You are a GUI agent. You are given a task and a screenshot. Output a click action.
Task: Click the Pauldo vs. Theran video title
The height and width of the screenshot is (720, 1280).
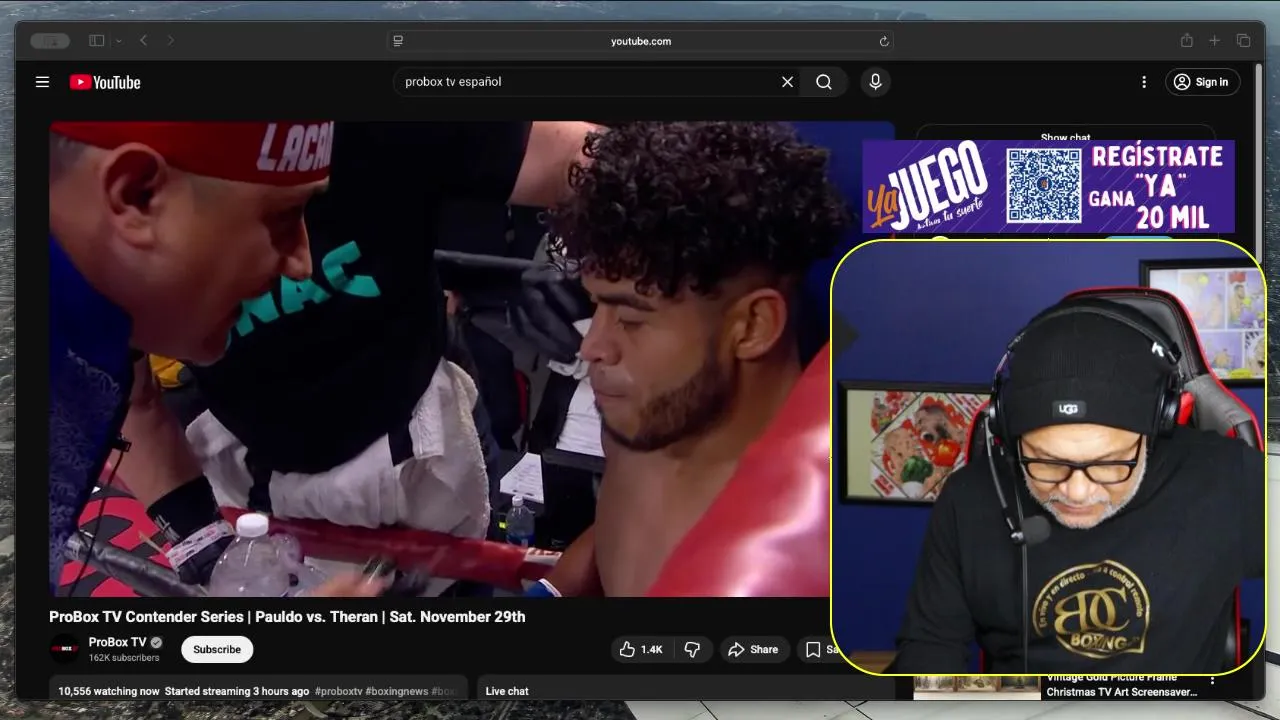click(x=287, y=617)
